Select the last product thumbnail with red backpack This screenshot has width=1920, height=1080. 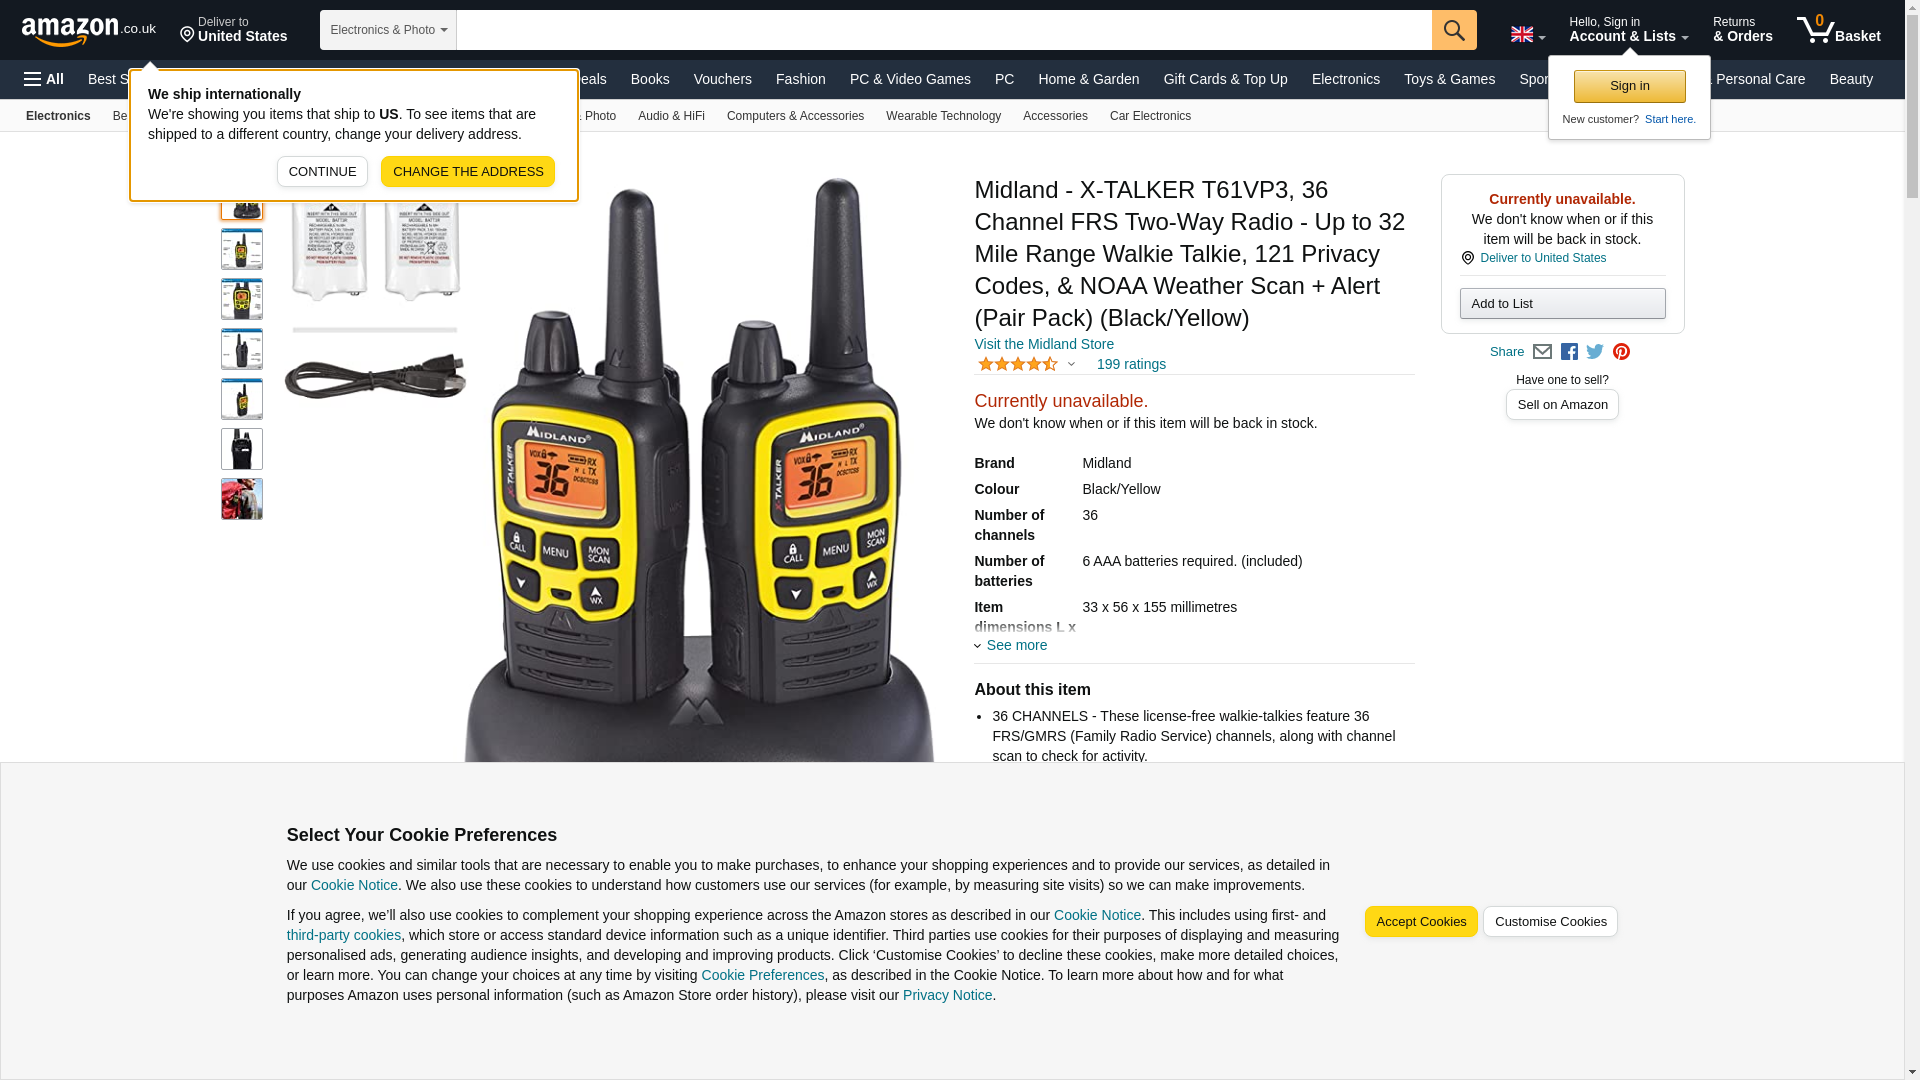pos(242,499)
